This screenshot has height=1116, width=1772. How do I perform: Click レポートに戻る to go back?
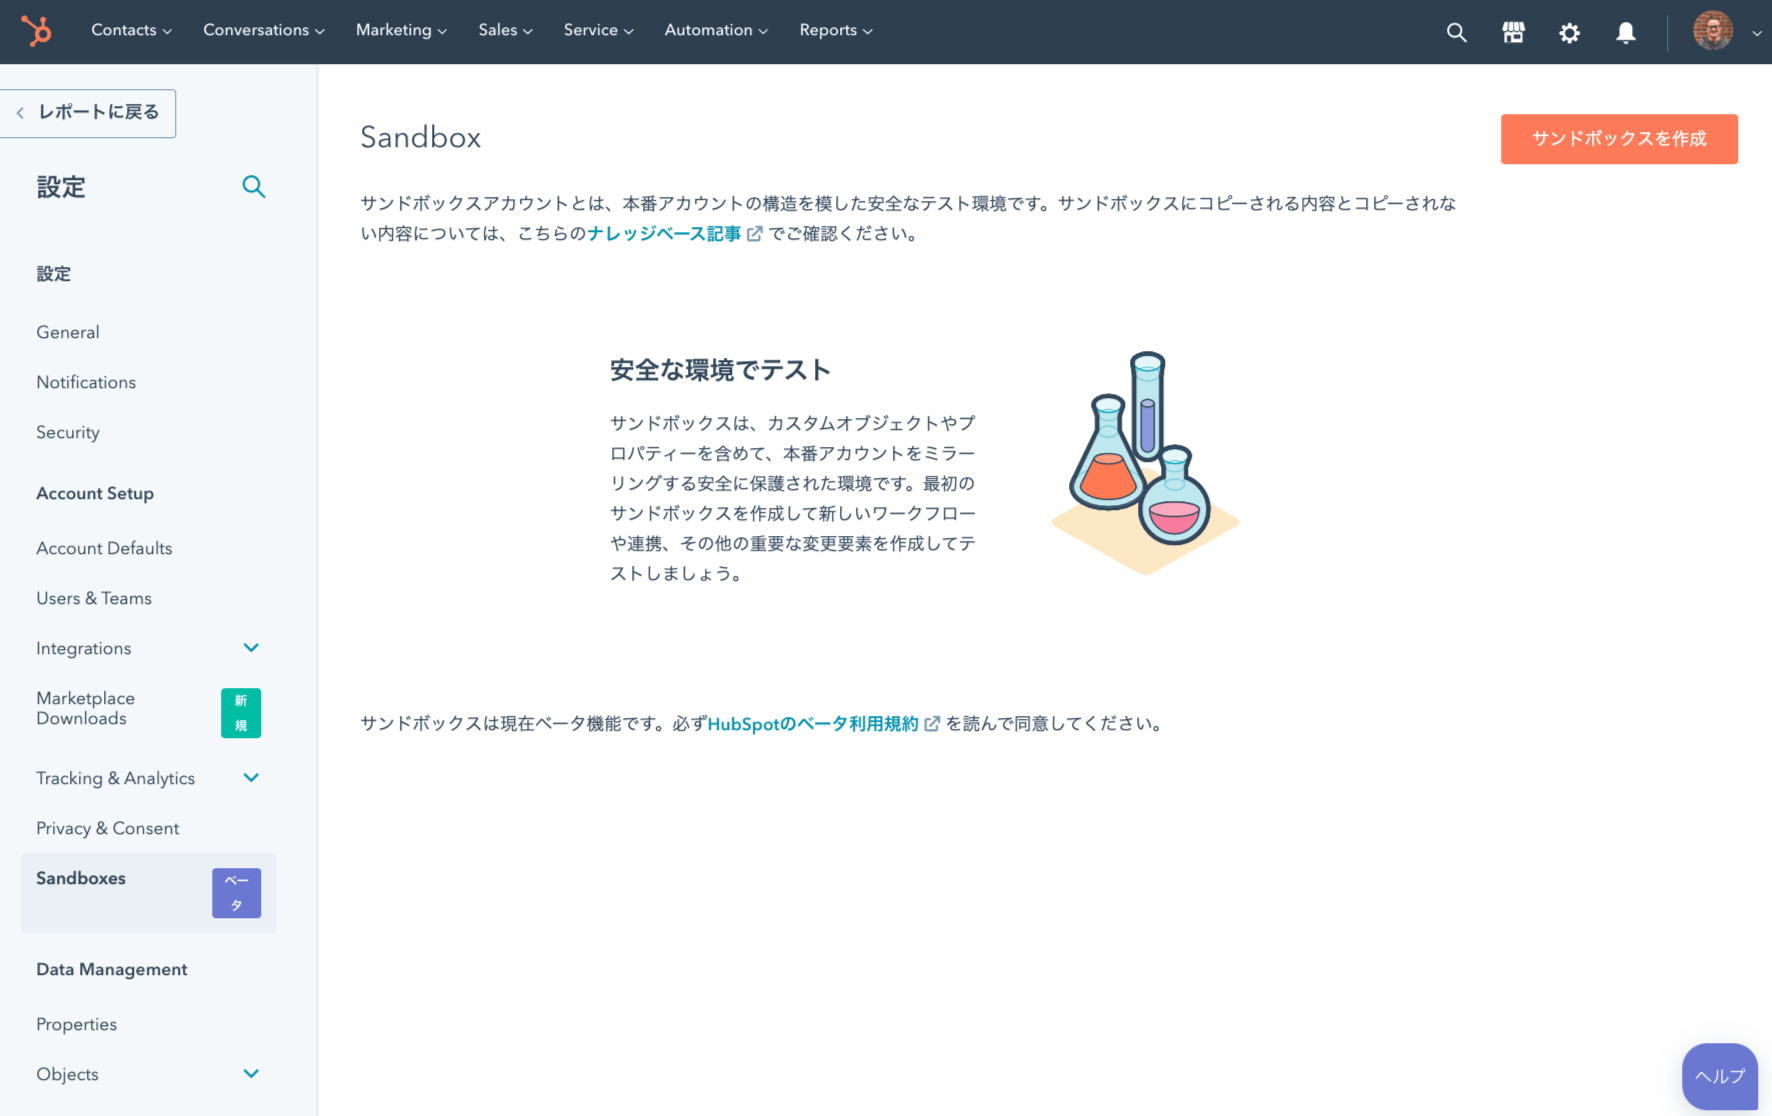[88, 113]
